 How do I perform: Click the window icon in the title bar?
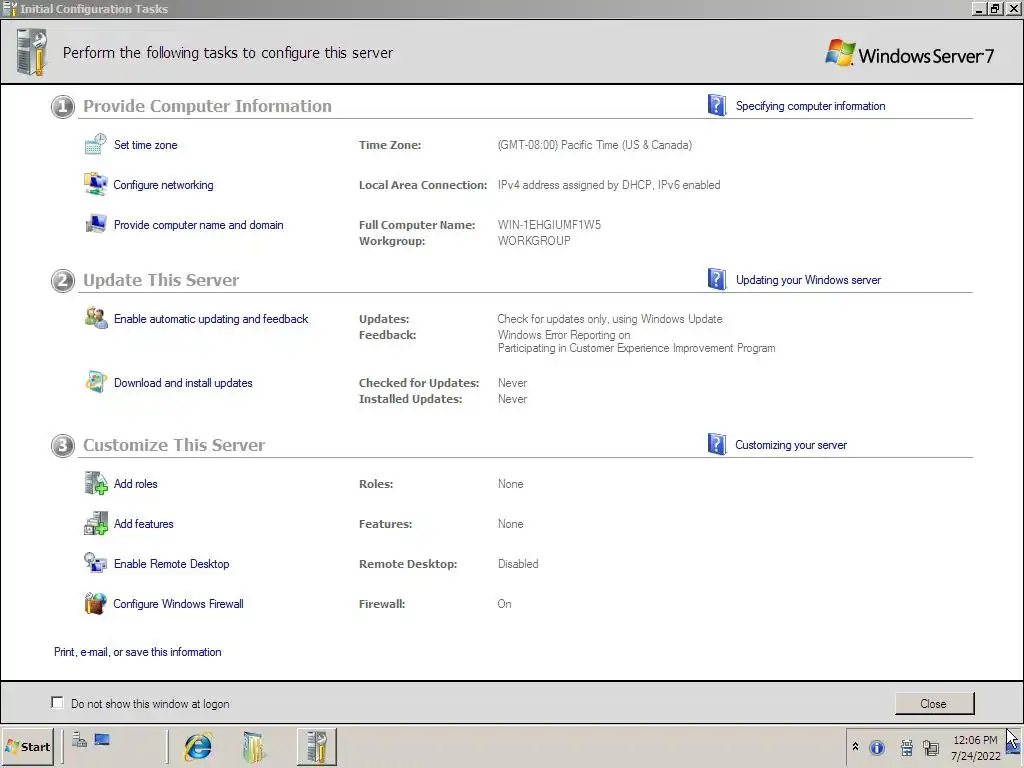click(10, 8)
